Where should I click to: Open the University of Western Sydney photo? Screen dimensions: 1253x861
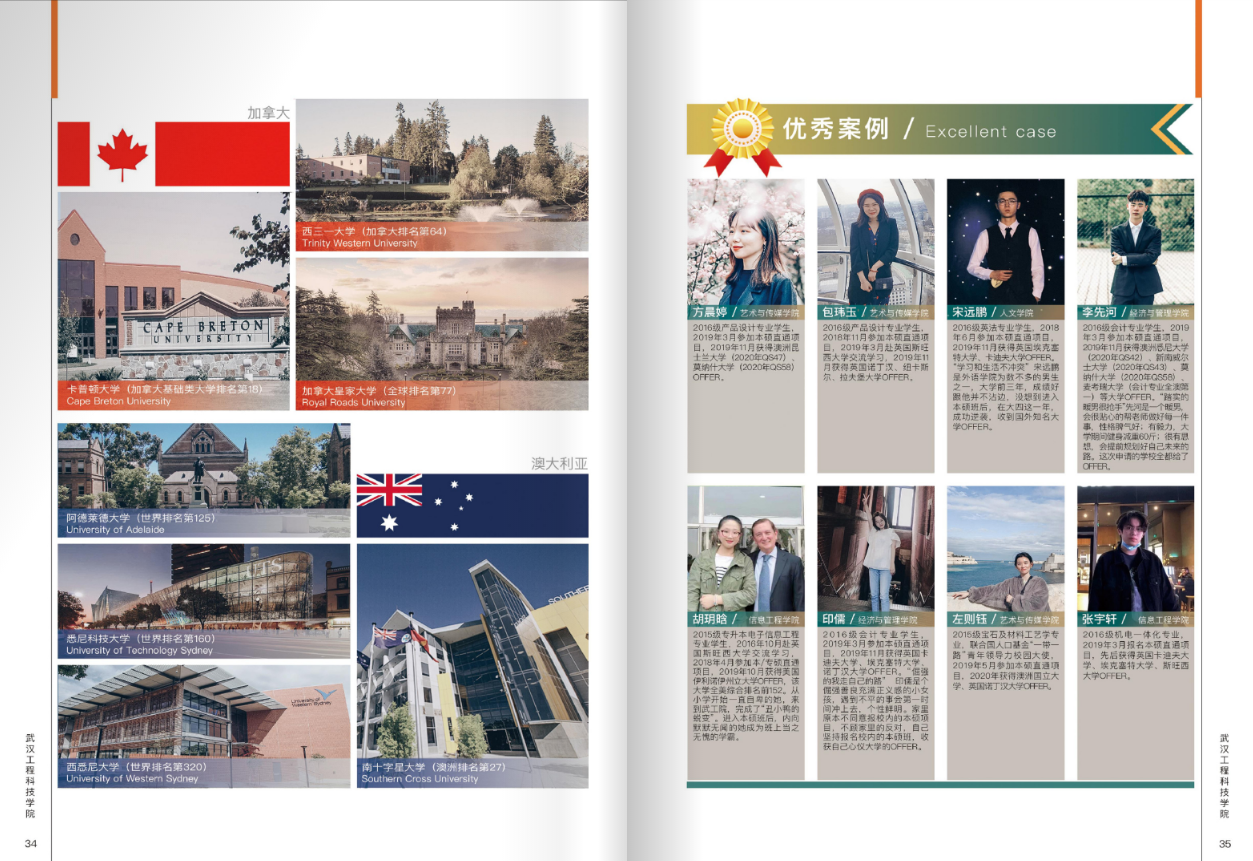(x=204, y=726)
